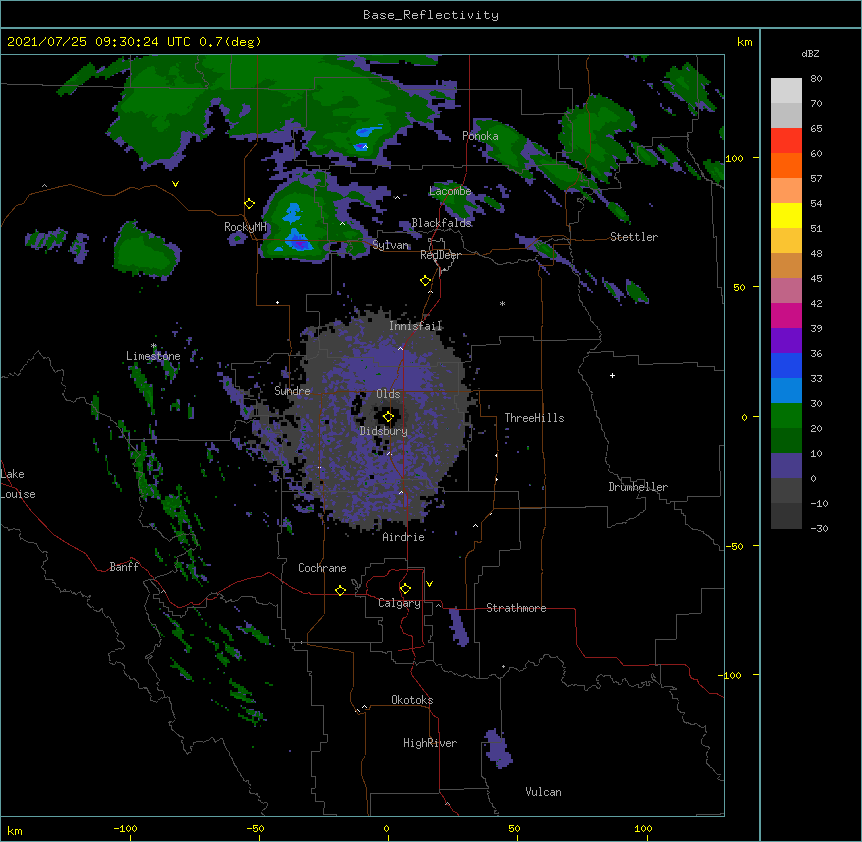
Task: Pick the slate purple swatch in the legend
Action: pyautogui.click(x=786, y=466)
